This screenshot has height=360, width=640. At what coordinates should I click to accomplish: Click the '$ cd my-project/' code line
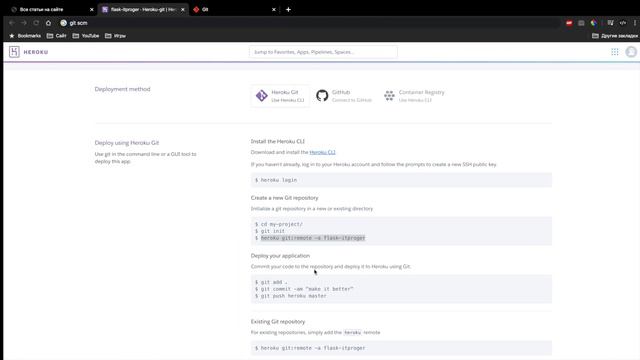click(x=279, y=224)
